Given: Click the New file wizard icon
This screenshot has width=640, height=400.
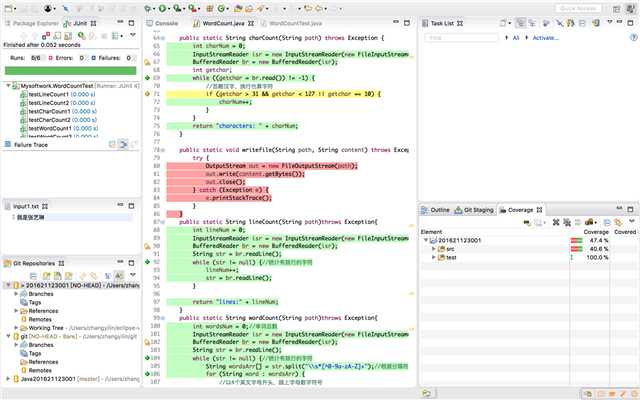Looking at the screenshot, I should pyautogui.click(x=8, y=9).
